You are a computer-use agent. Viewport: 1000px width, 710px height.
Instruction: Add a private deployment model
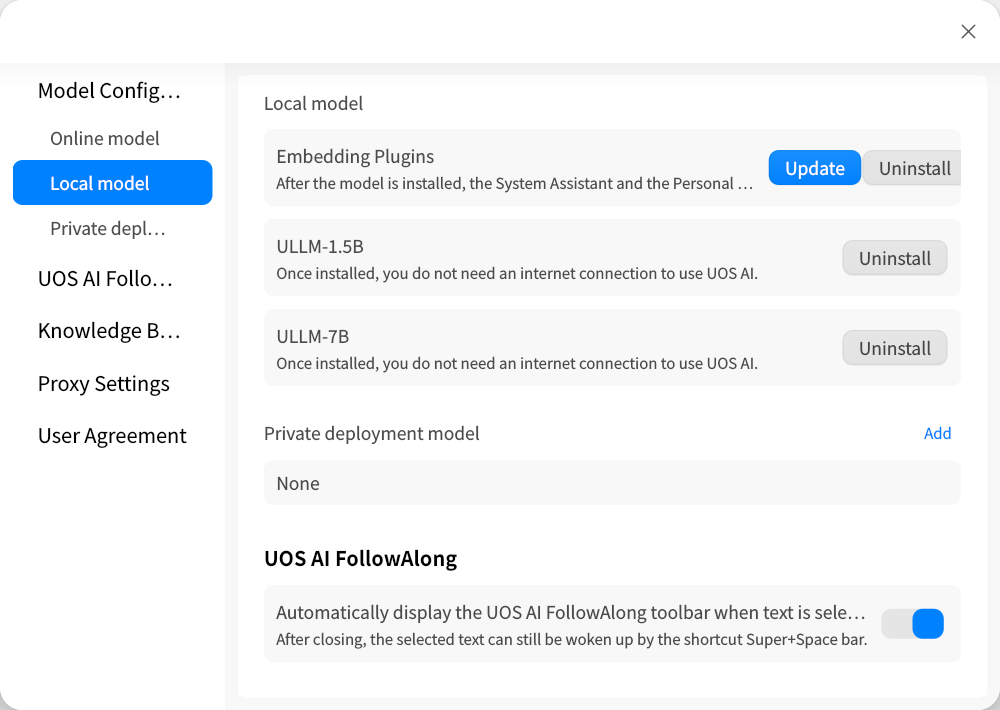(937, 433)
